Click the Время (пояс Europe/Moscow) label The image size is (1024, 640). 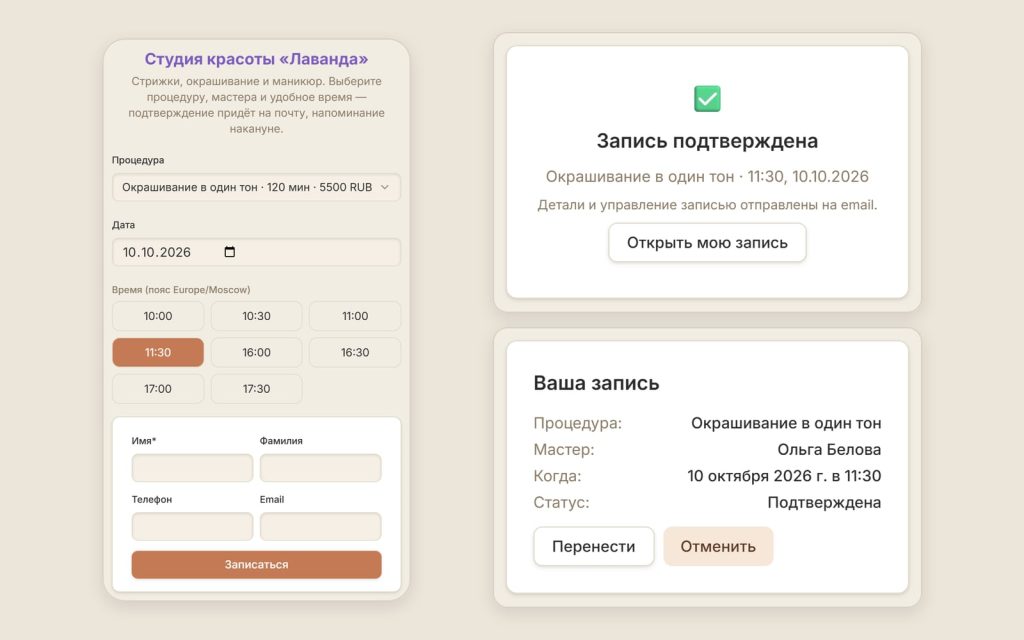pyautogui.click(x=181, y=290)
